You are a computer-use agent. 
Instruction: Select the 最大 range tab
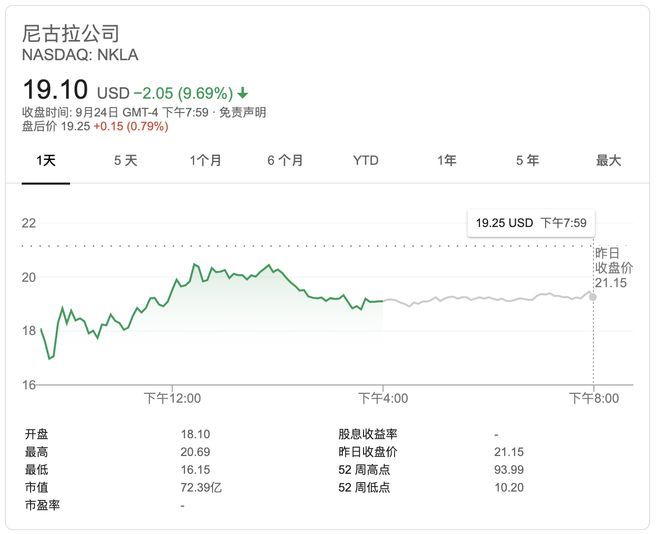tap(608, 160)
